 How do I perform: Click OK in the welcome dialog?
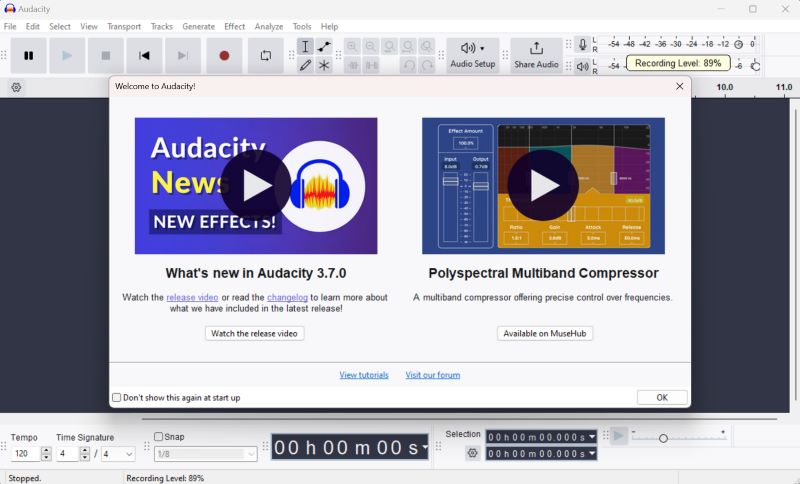(662, 397)
